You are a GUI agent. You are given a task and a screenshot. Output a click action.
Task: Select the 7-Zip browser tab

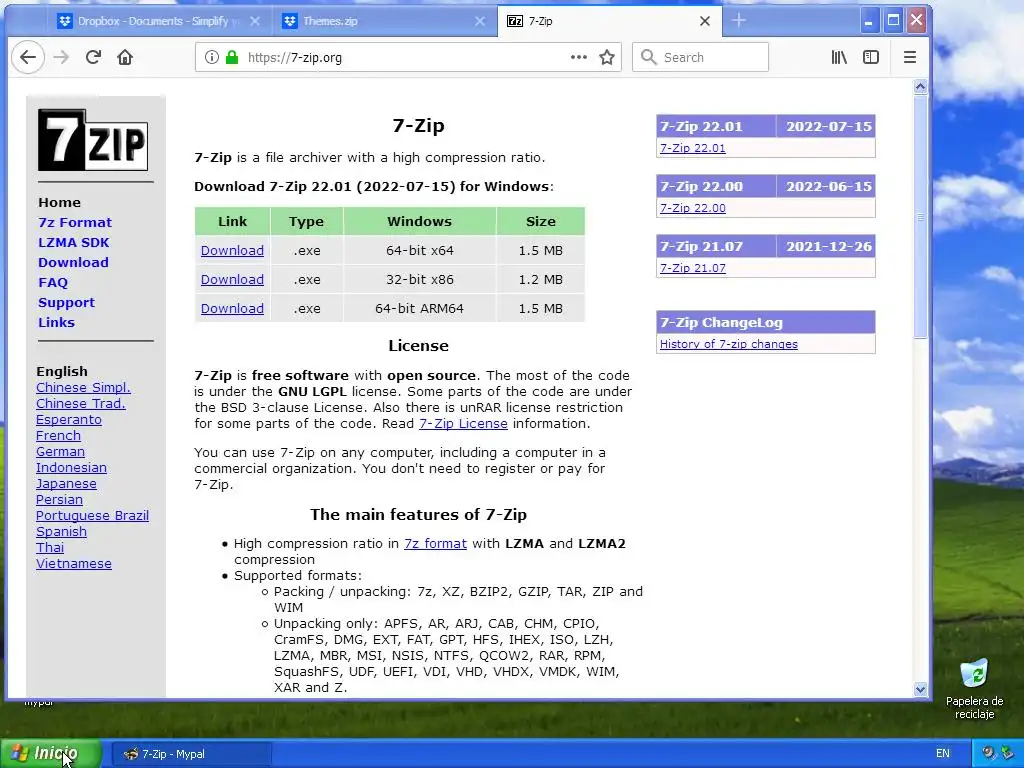[x=609, y=21]
